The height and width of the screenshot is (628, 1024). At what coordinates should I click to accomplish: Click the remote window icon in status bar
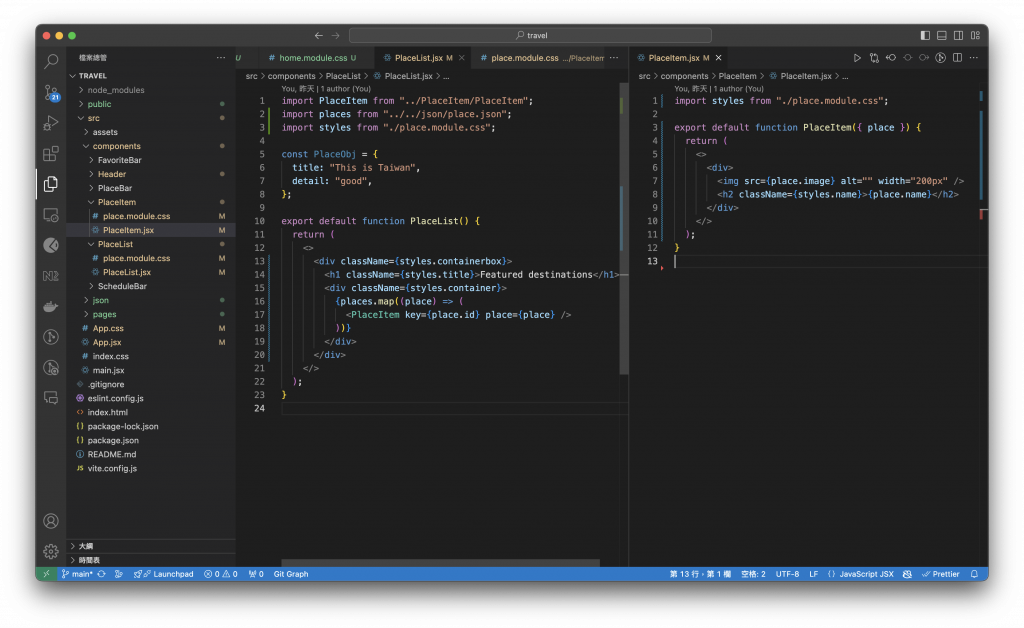coord(46,574)
